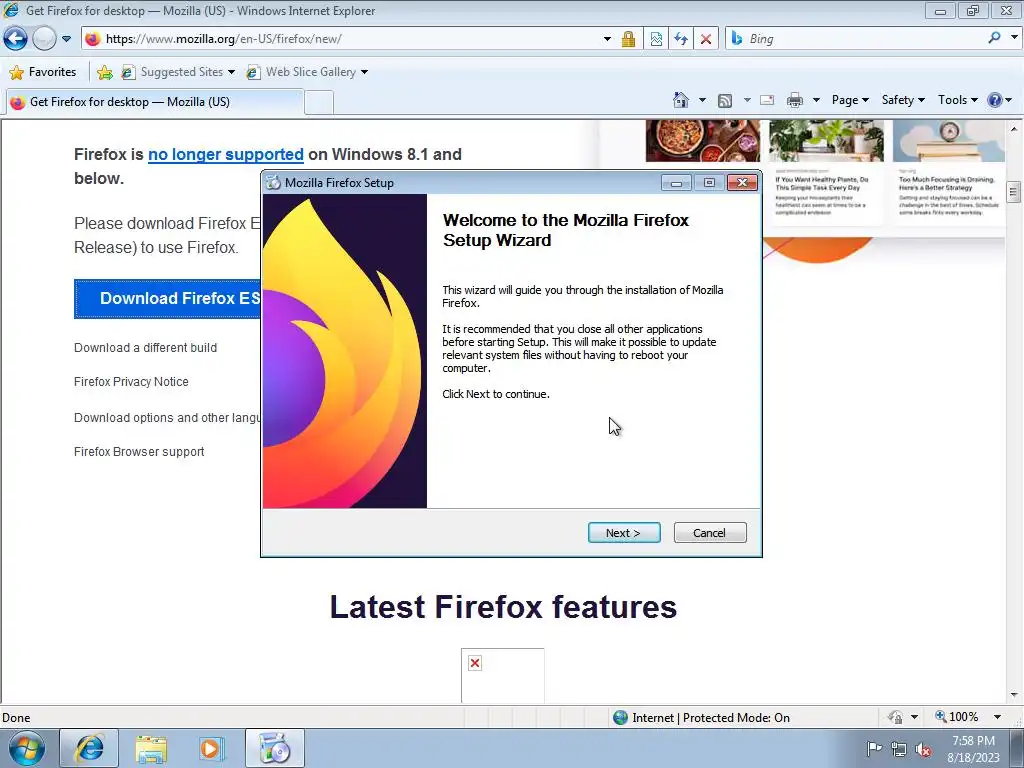Click the scrollbar up arrow

(x=1014, y=129)
